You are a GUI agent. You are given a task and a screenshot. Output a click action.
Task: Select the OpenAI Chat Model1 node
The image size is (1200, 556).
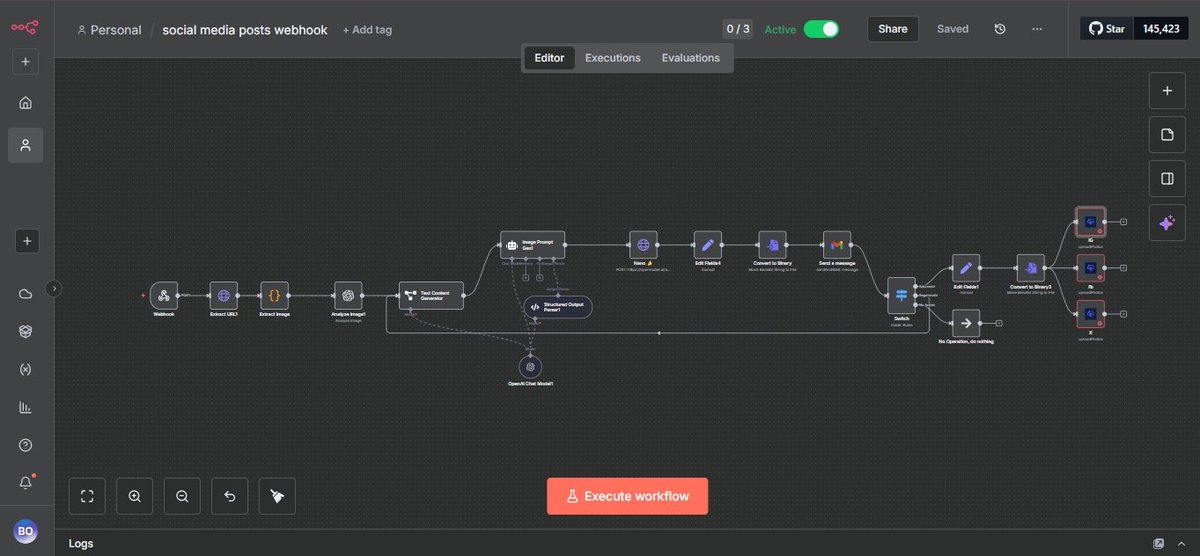click(x=530, y=367)
